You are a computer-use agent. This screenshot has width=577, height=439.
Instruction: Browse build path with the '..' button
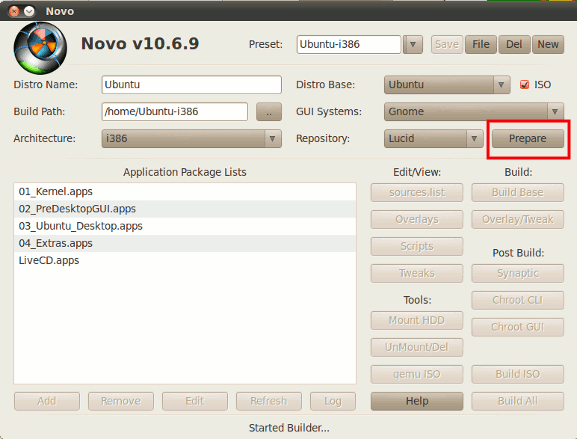(x=269, y=111)
